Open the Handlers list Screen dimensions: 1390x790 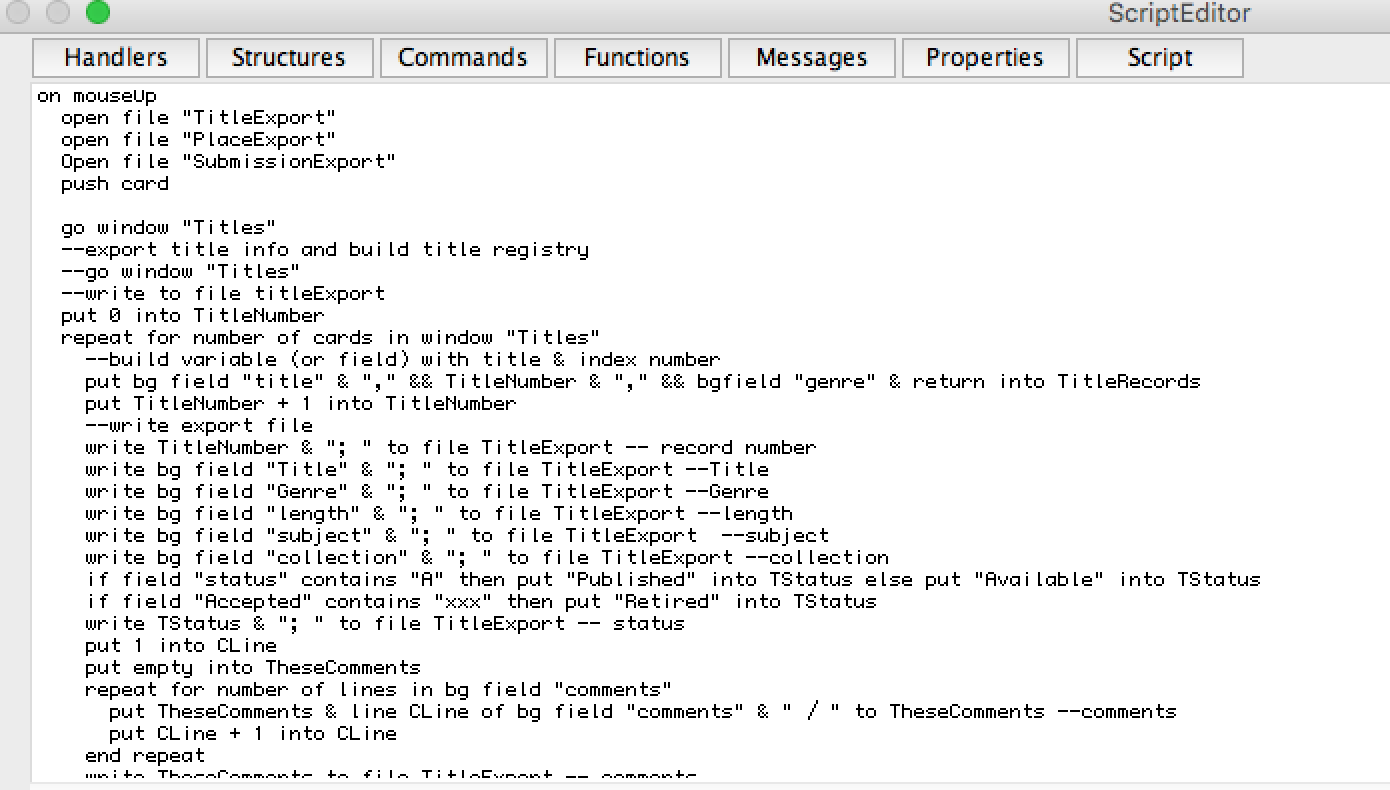116,58
